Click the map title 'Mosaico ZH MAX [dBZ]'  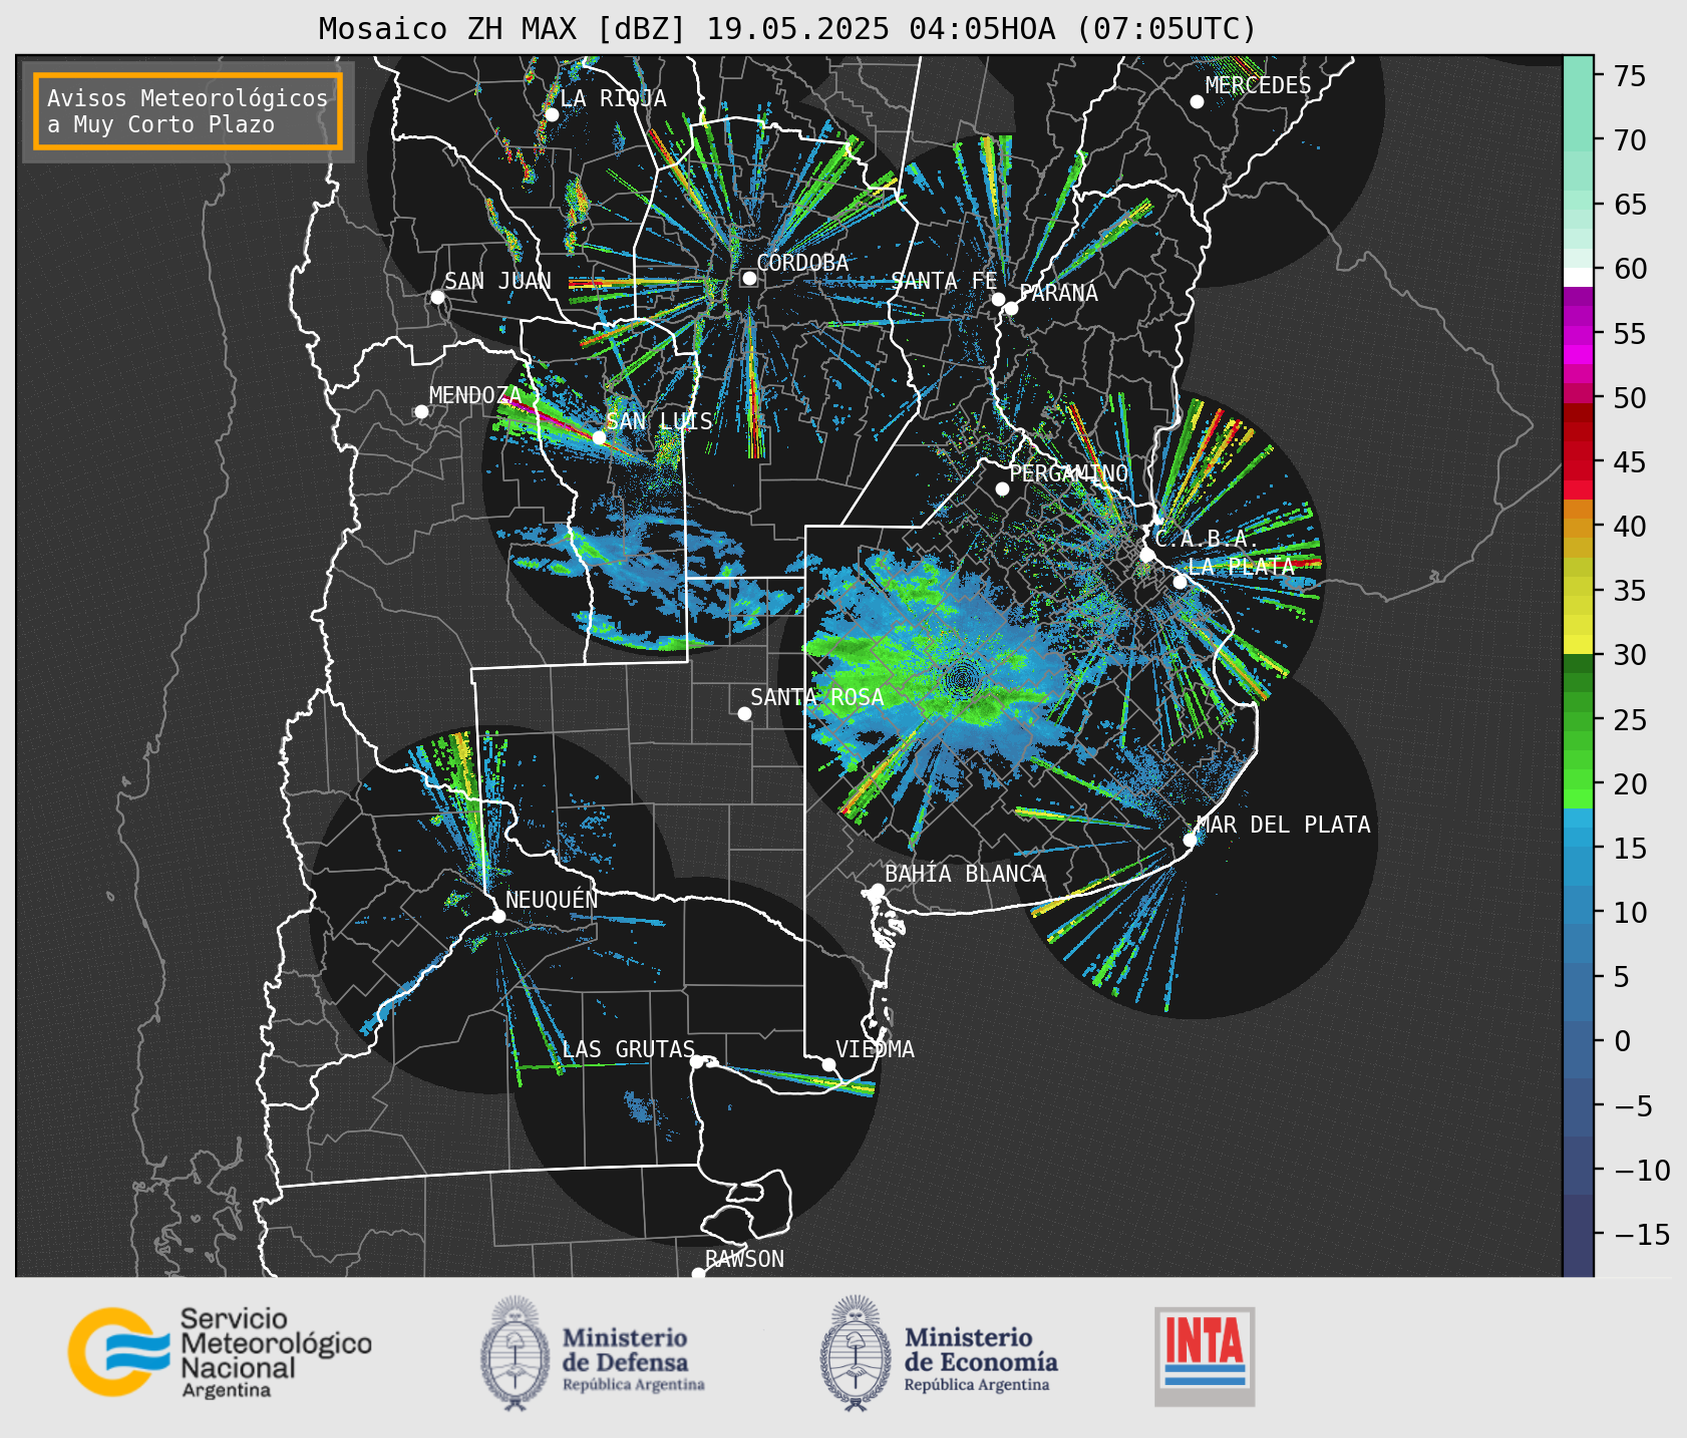point(503,29)
